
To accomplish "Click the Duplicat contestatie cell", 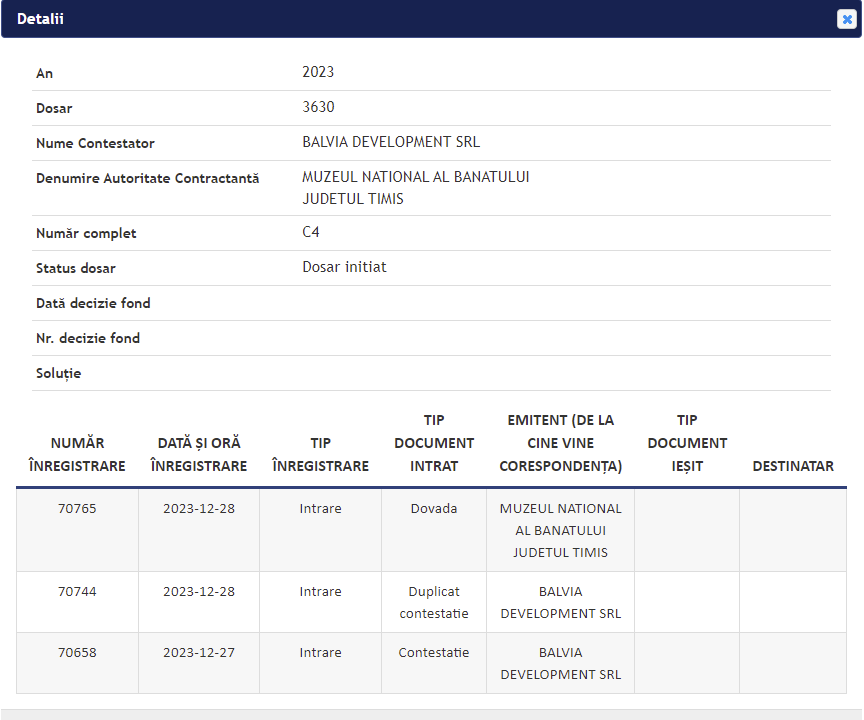I will pyautogui.click(x=434, y=602).
